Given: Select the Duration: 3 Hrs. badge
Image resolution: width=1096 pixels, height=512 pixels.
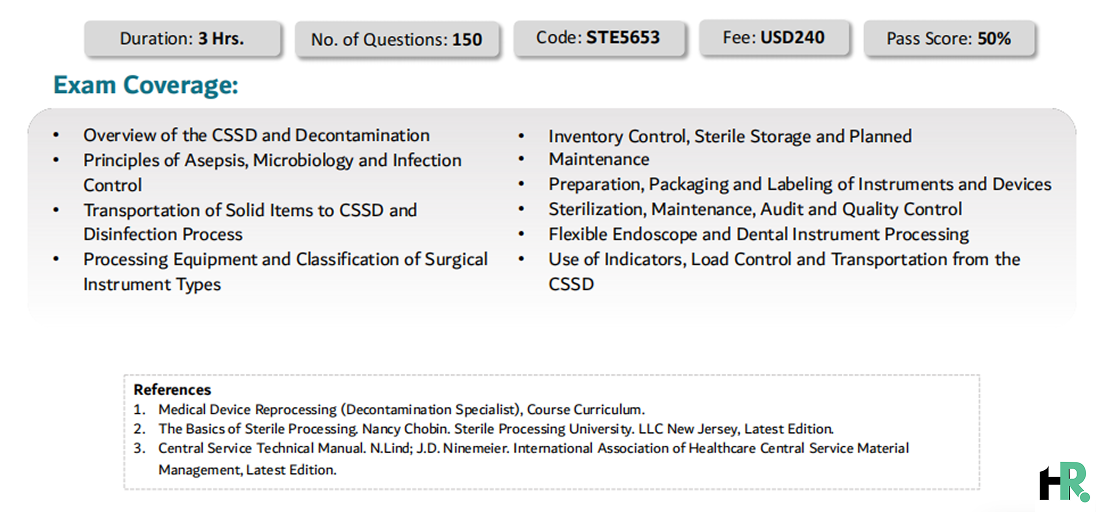Looking at the screenshot, I should click(182, 38).
